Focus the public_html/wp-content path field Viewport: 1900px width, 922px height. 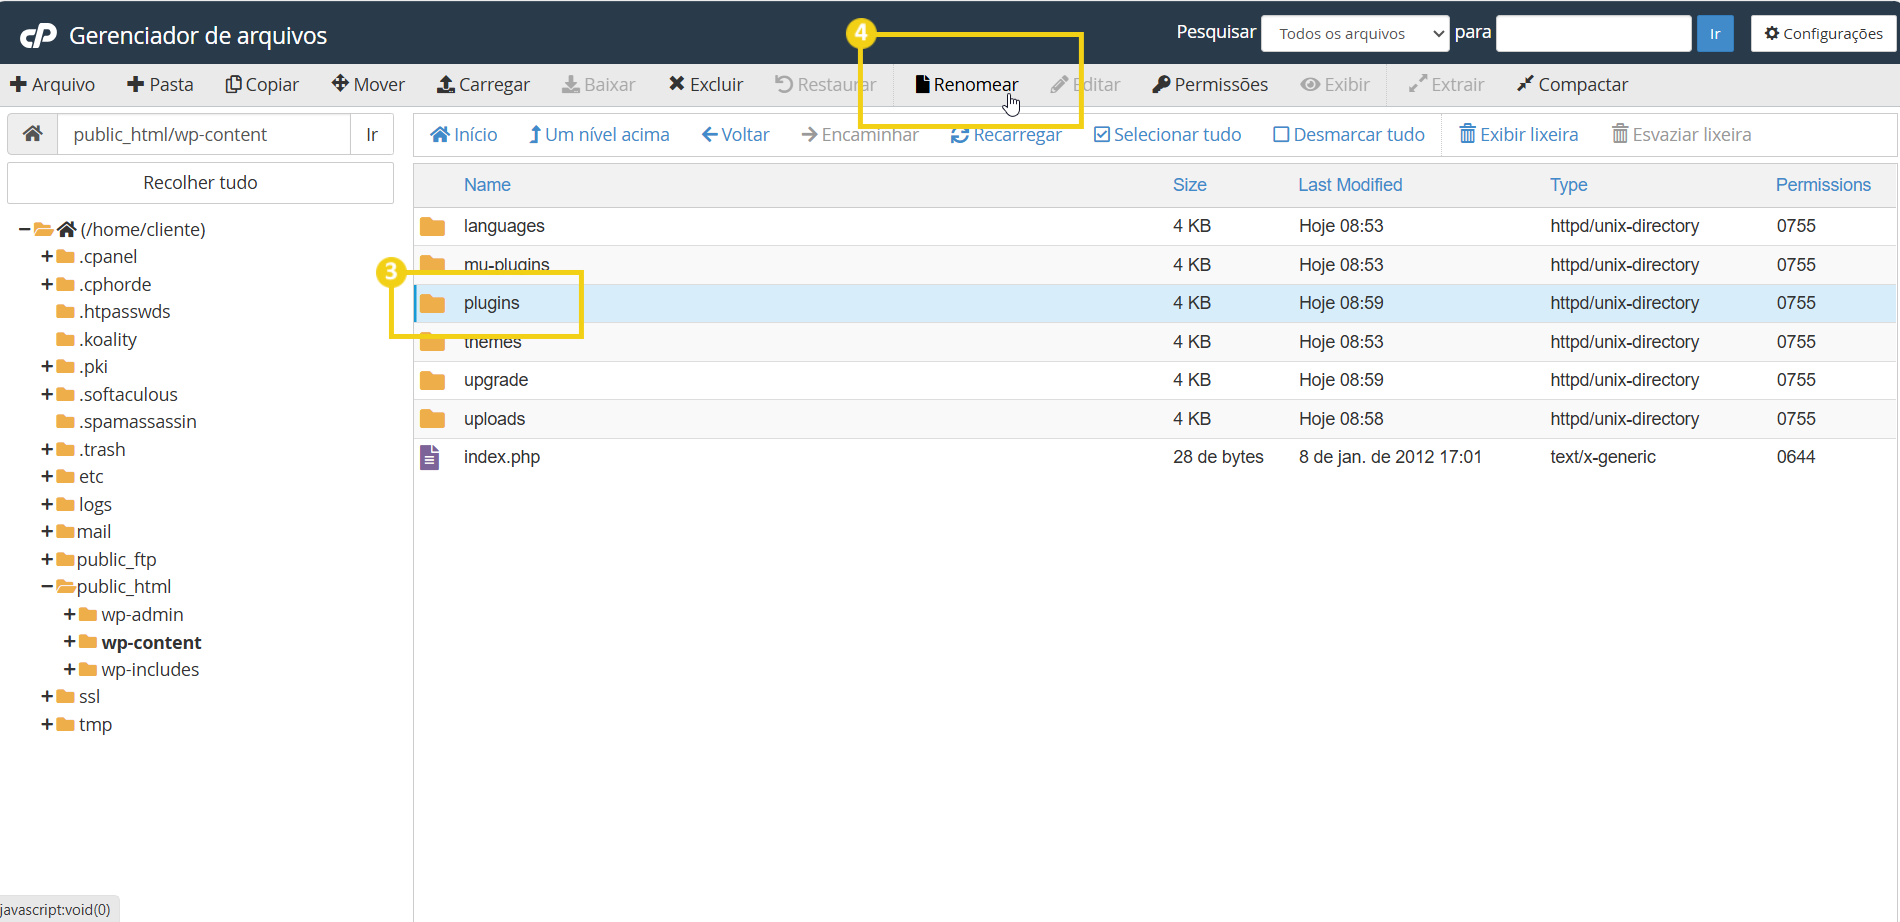point(204,134)
